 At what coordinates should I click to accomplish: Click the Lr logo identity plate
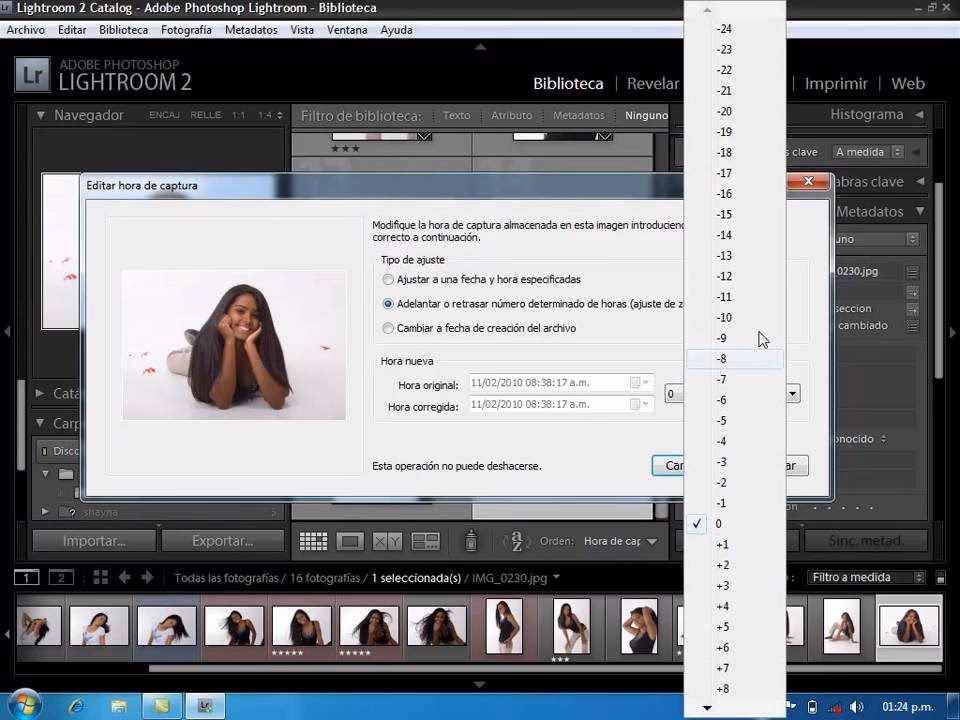(32, 75)
